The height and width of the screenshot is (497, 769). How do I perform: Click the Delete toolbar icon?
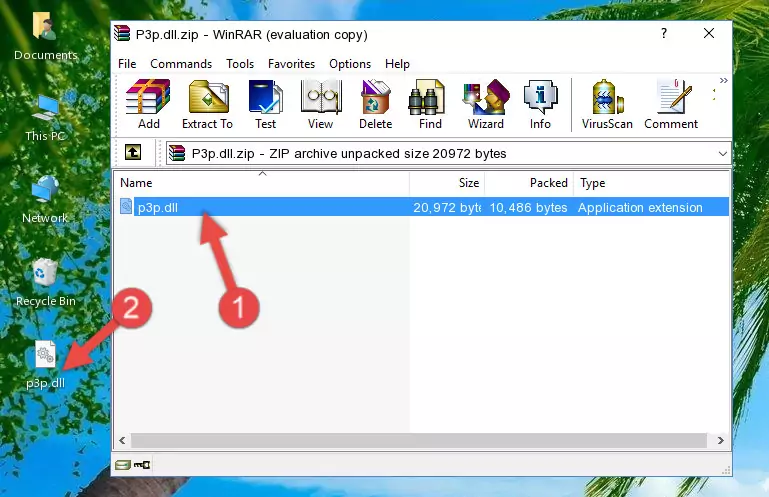(376, 104)
